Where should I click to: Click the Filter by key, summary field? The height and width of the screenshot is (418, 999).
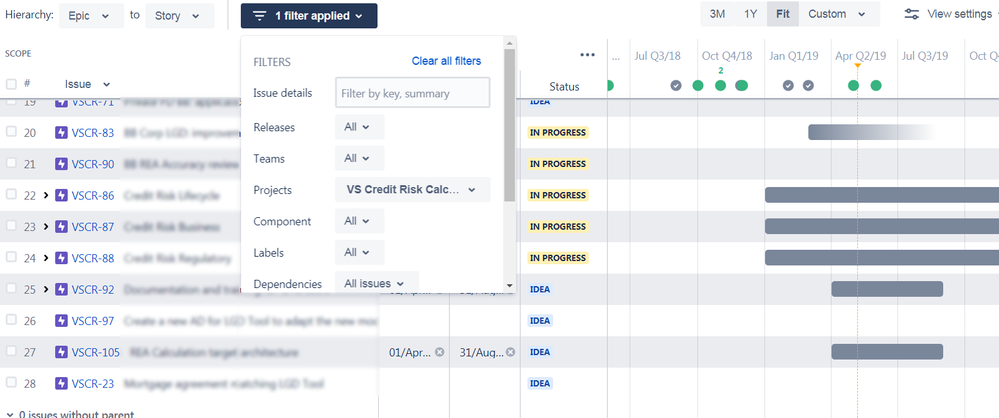point(413,93)
